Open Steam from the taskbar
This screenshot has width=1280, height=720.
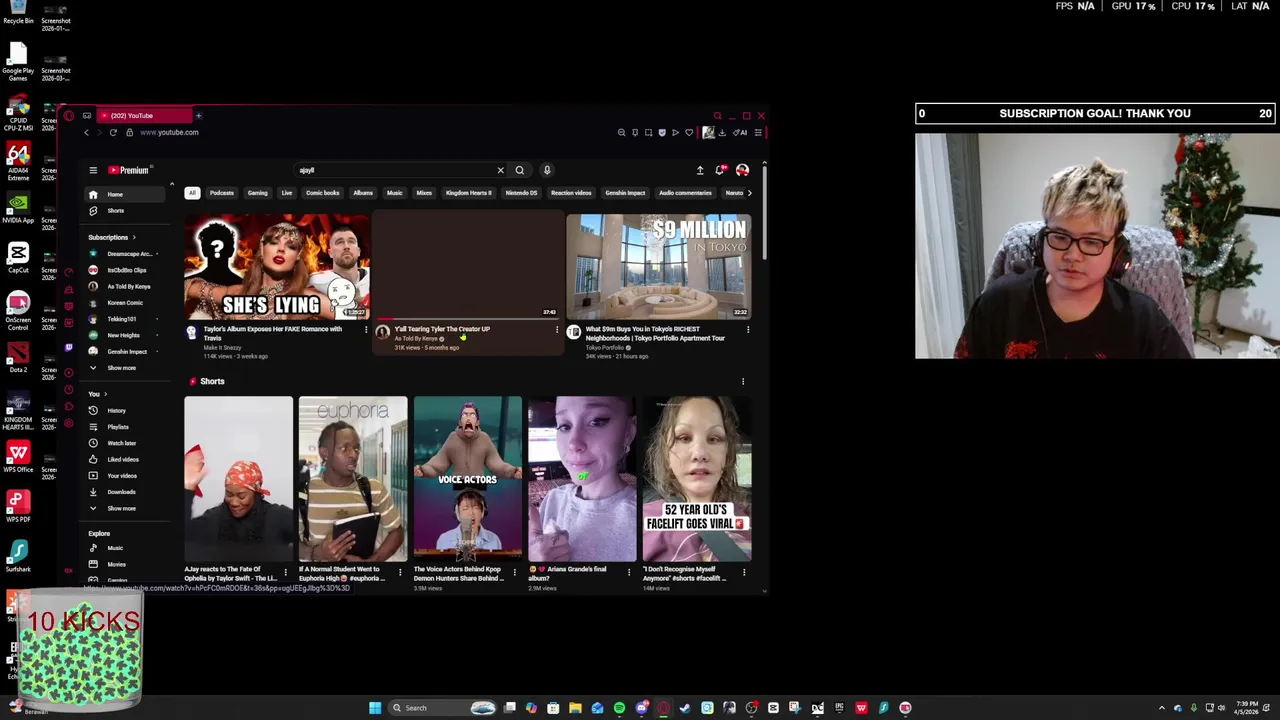[x=685, y=708]
